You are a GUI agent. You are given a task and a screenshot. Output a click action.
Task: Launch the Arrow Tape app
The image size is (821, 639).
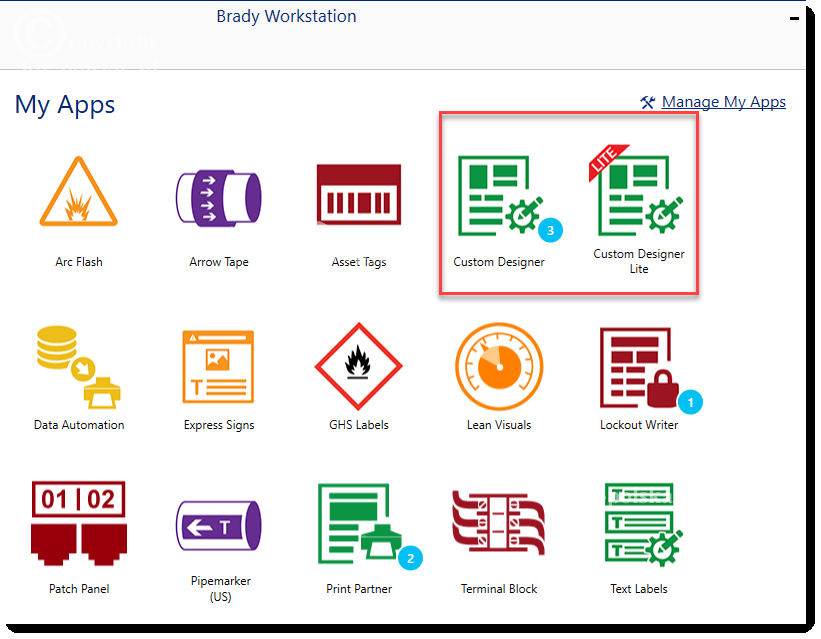point(219,198)
